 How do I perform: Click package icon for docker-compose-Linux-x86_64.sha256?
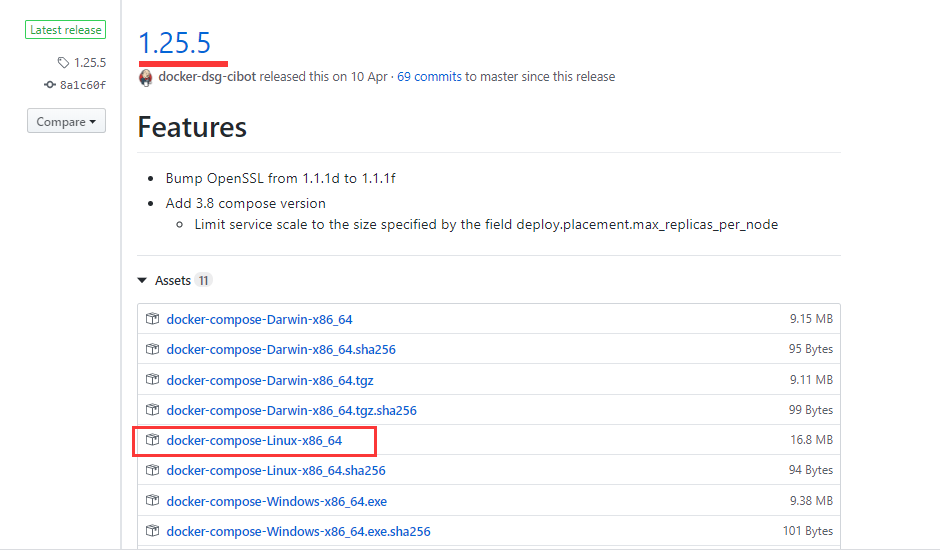coord(152,470)
